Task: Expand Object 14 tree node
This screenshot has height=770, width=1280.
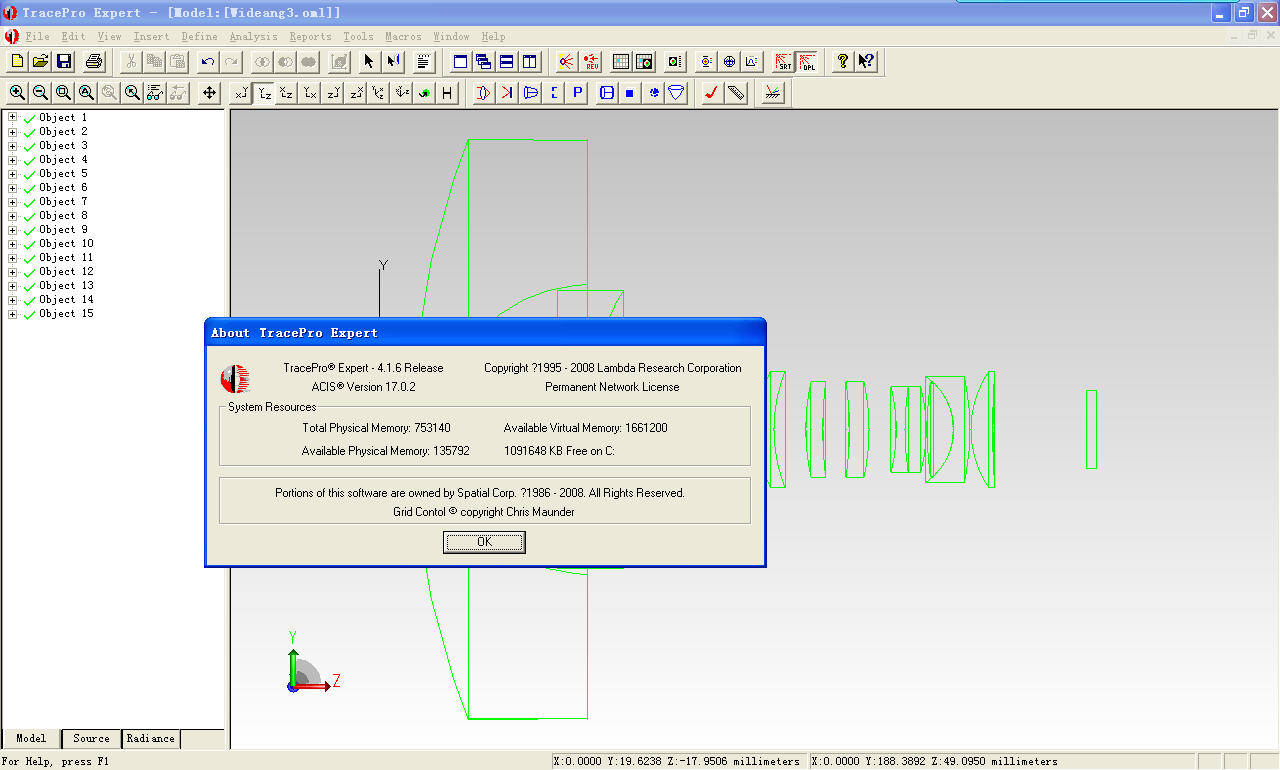Action: pyautogui.click(x=13, y=299)
